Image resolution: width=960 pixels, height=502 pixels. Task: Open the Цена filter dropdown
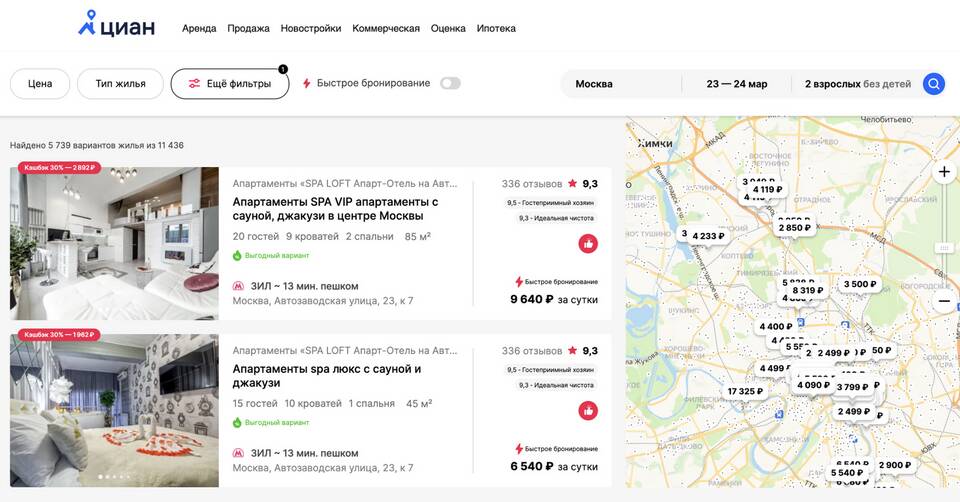point(40,84)
